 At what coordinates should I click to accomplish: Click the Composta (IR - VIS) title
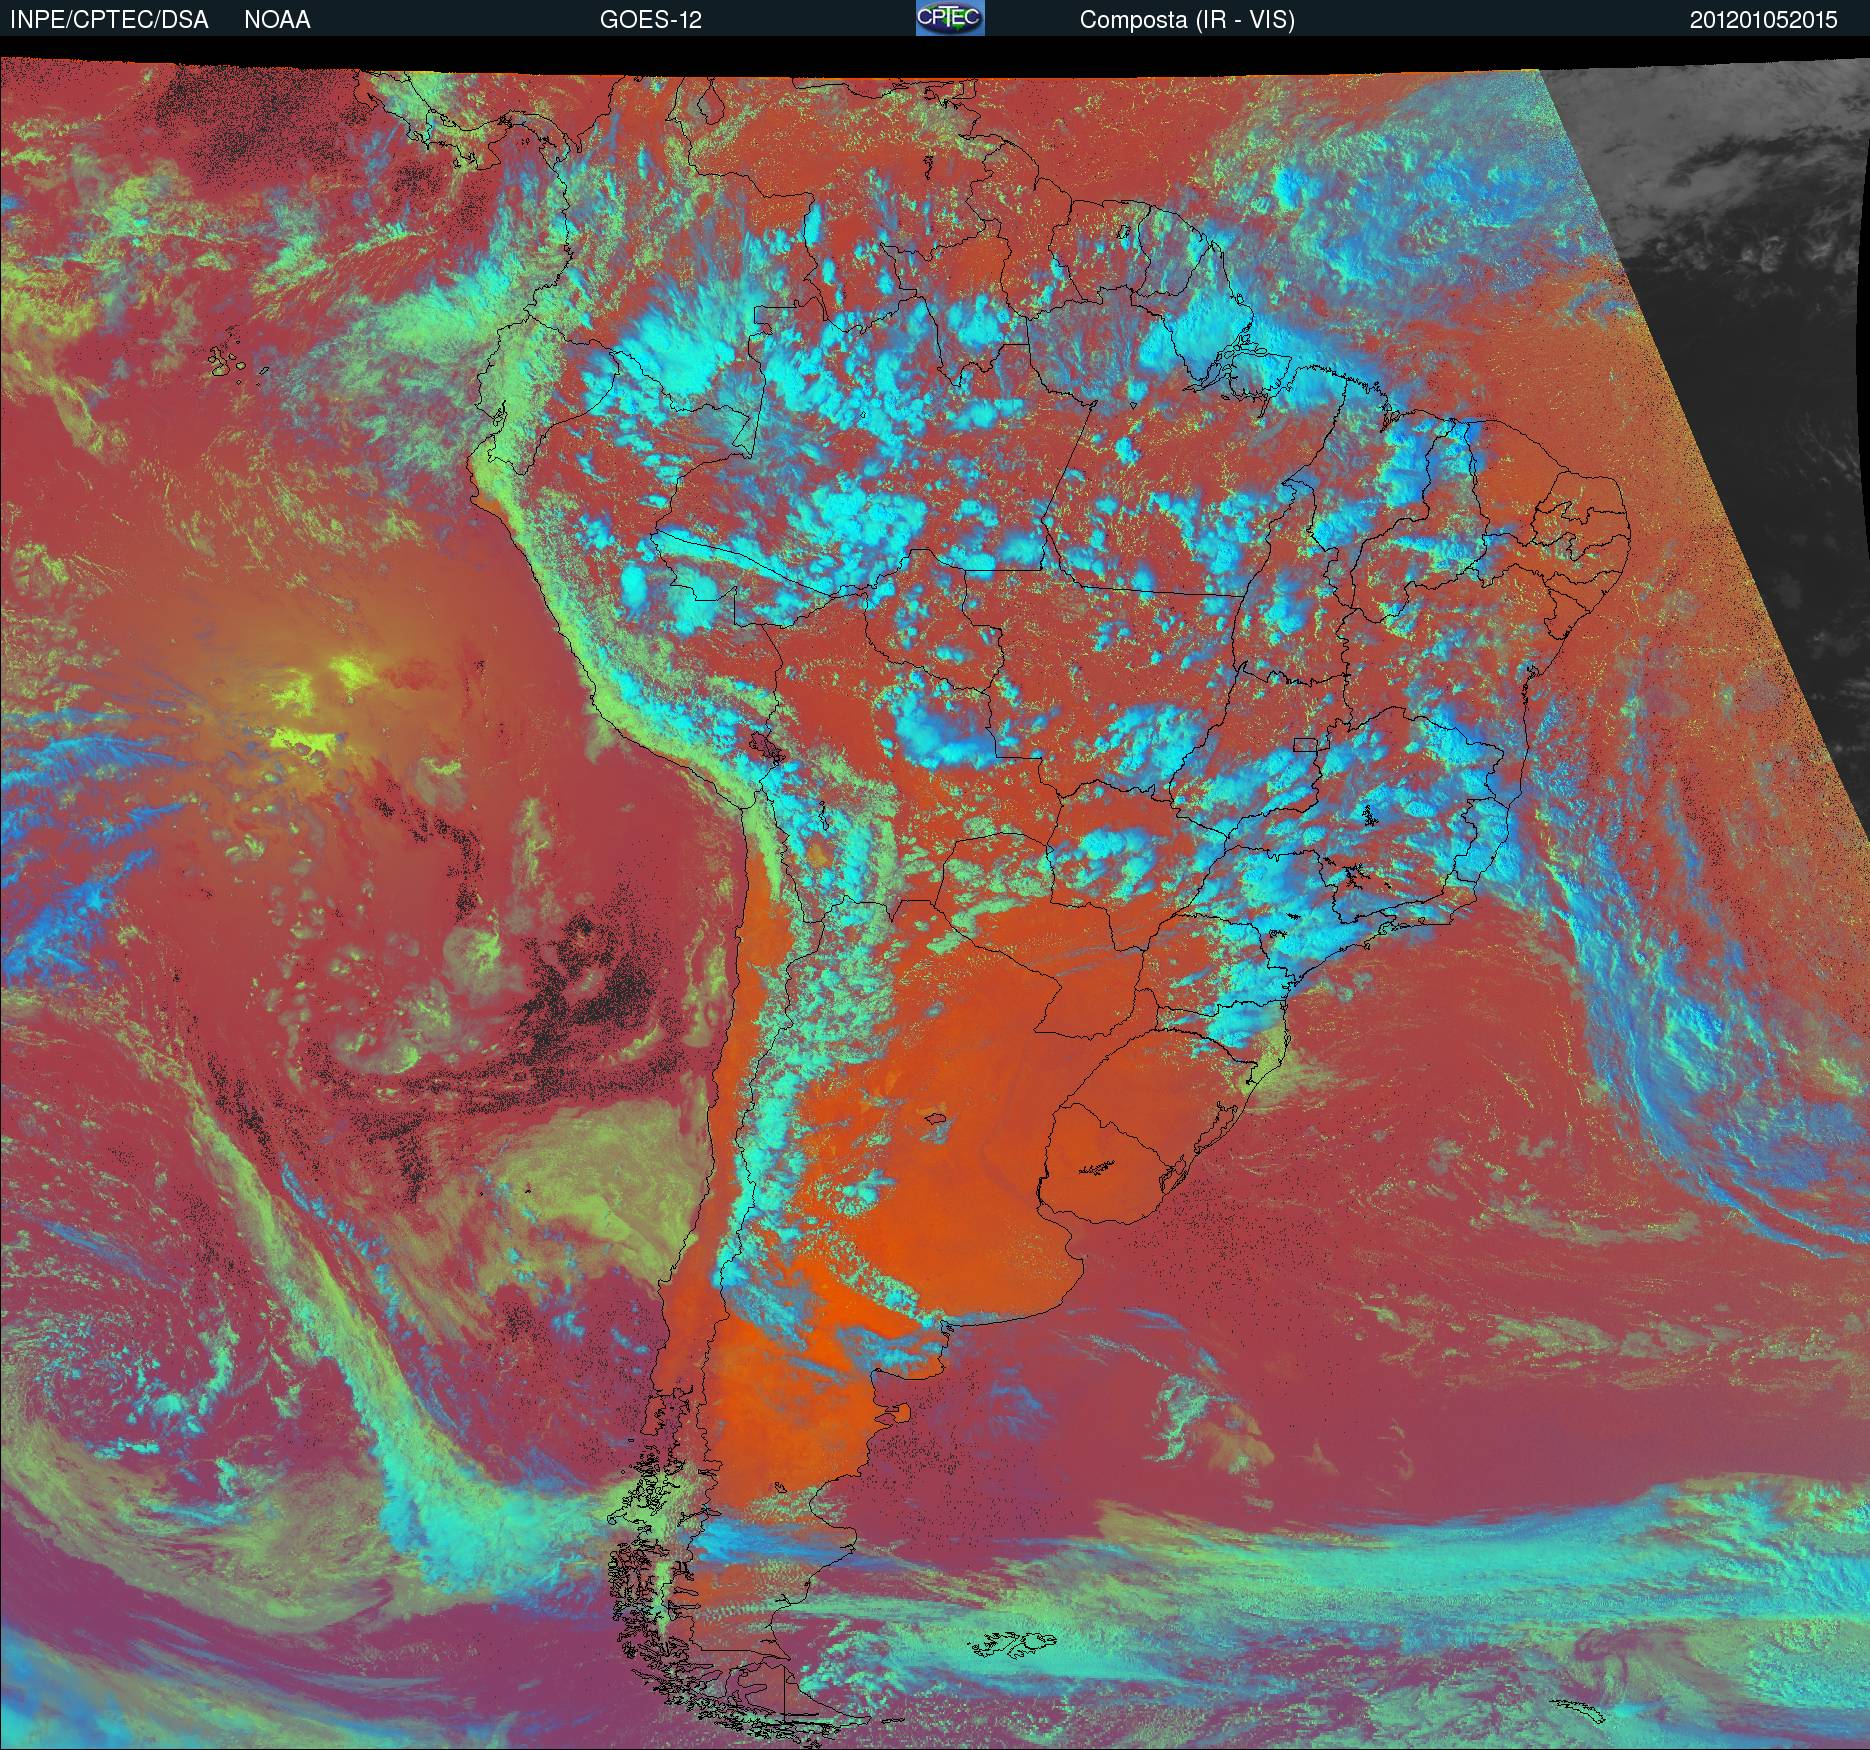[1187, 20]
